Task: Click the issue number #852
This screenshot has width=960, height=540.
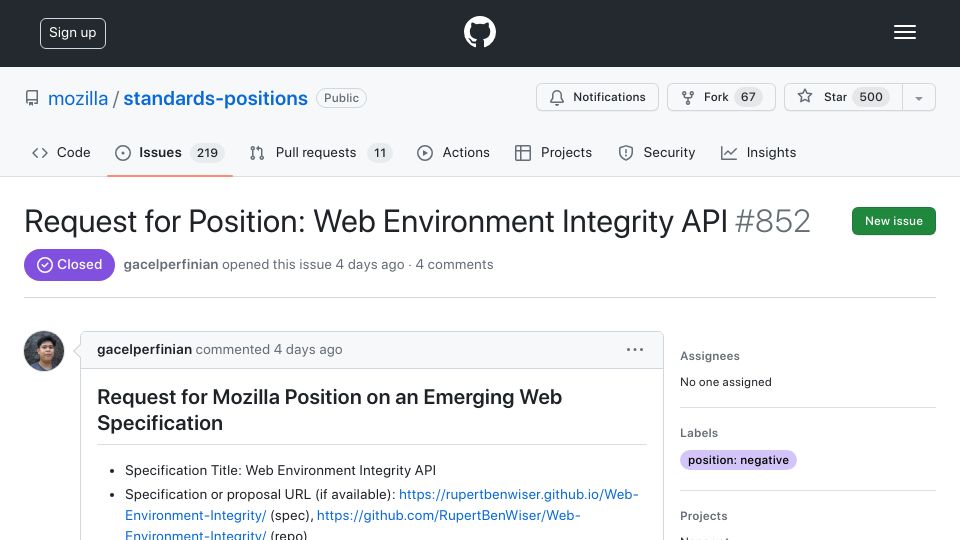Action: [x=773, y=221]
